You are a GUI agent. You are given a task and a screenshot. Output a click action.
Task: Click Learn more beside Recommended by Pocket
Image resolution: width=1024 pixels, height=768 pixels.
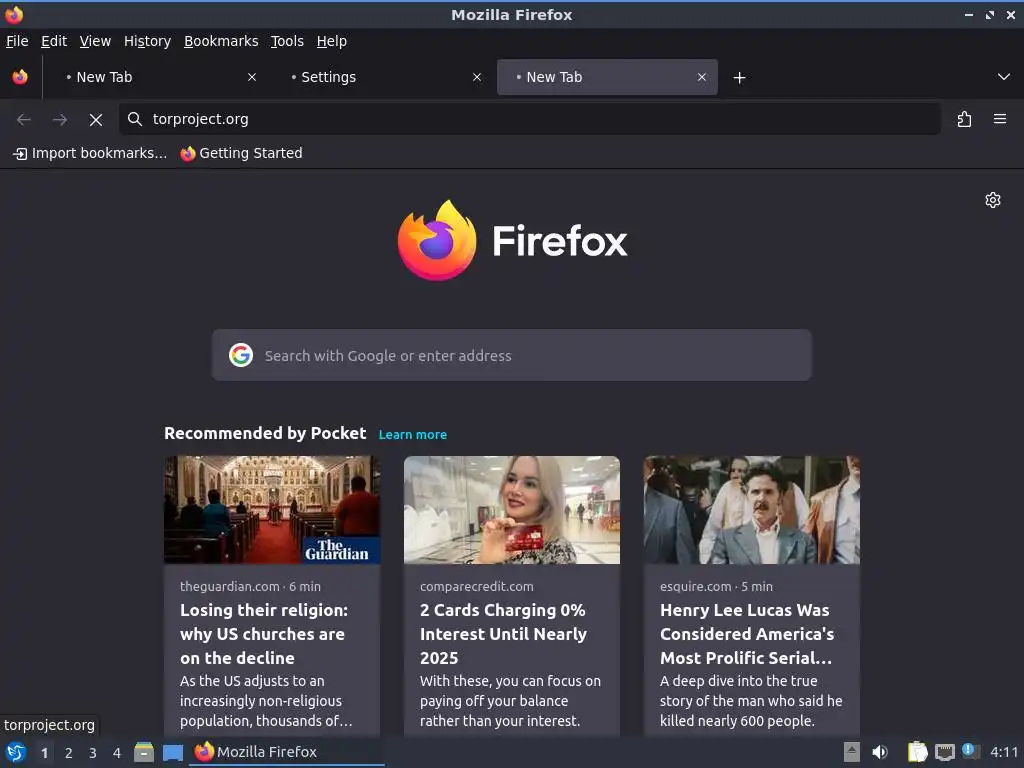coord(413,434)
